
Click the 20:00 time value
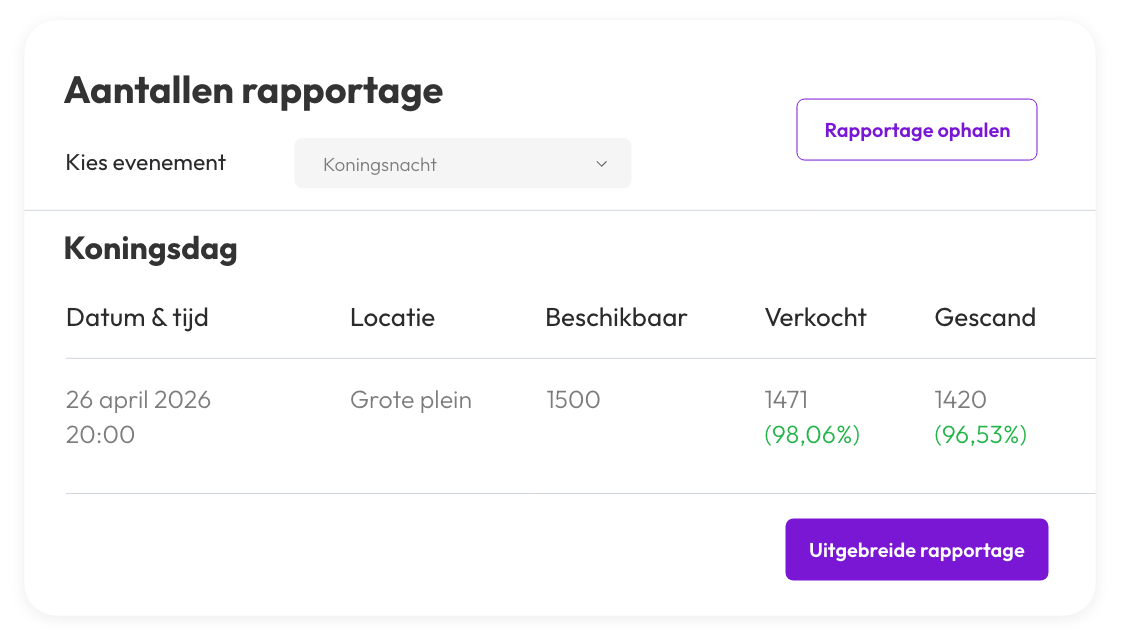[100, 435]
